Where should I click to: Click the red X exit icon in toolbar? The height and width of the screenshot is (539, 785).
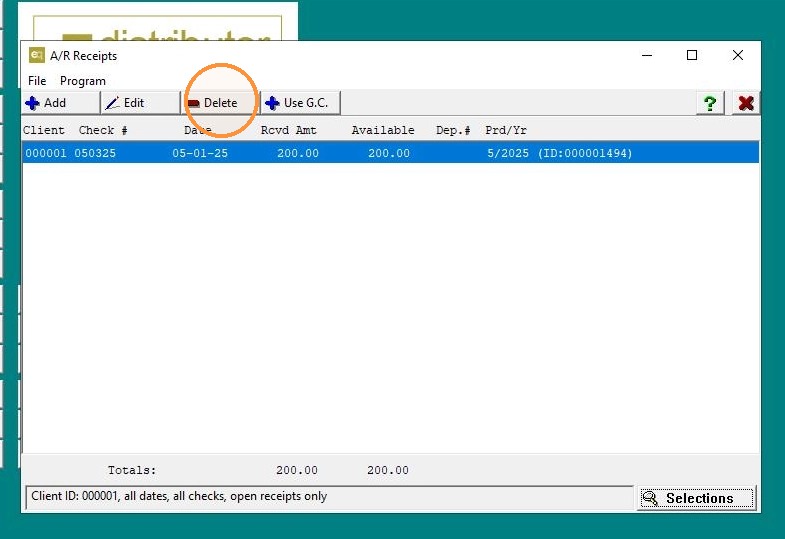click(x=746, y=104)
